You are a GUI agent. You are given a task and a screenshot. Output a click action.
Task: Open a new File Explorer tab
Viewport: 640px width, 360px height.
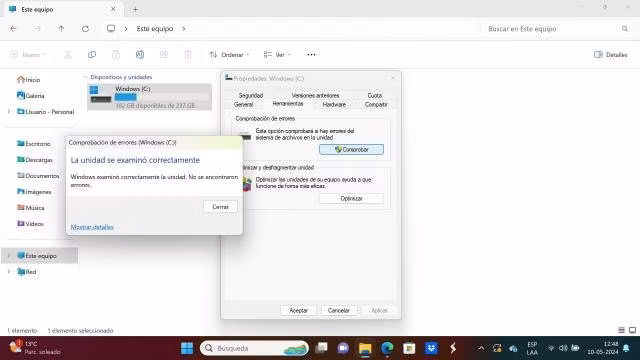point(135,9)
